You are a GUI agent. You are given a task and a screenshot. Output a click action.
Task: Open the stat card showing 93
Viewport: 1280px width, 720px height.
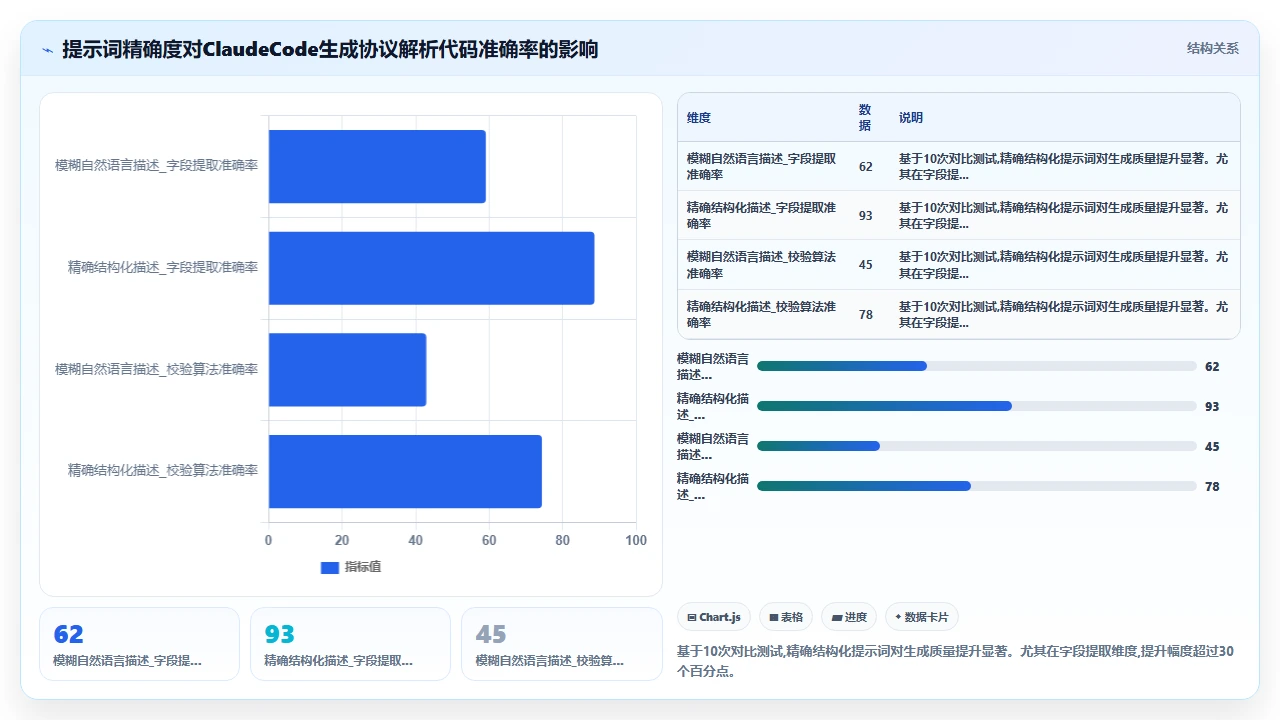click(x=350, y=644)
